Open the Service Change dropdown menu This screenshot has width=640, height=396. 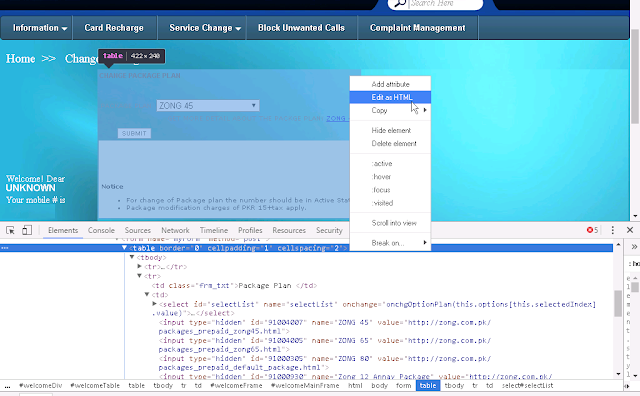coord(205,28)
